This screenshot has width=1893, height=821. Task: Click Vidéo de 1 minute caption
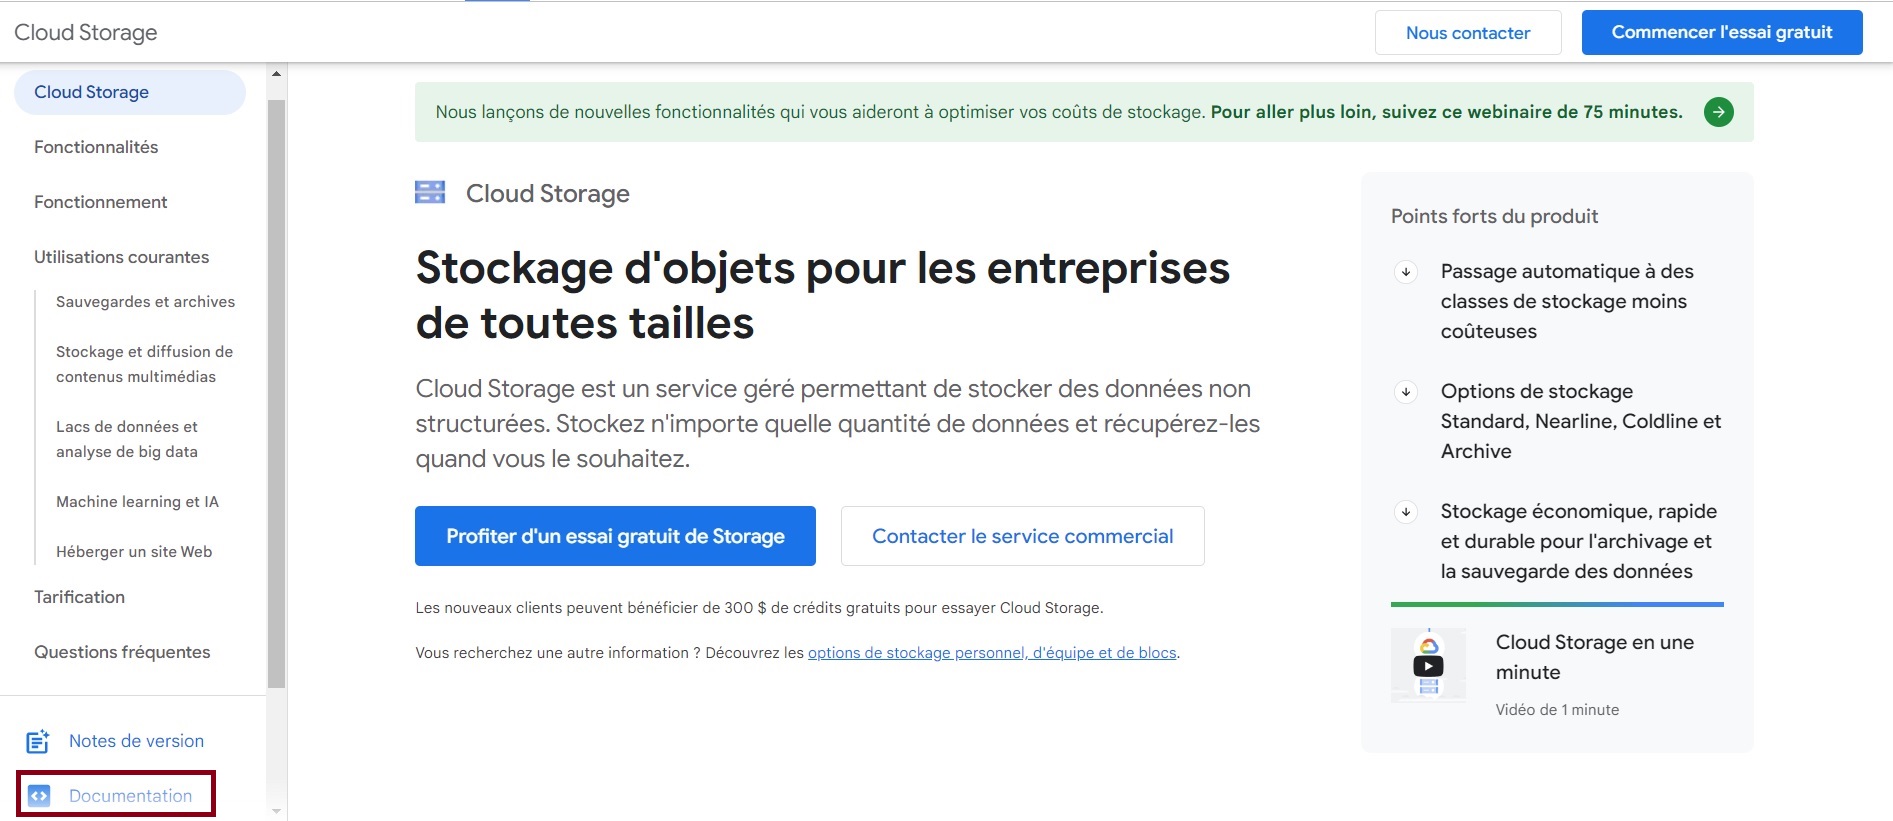point(1557,710)
